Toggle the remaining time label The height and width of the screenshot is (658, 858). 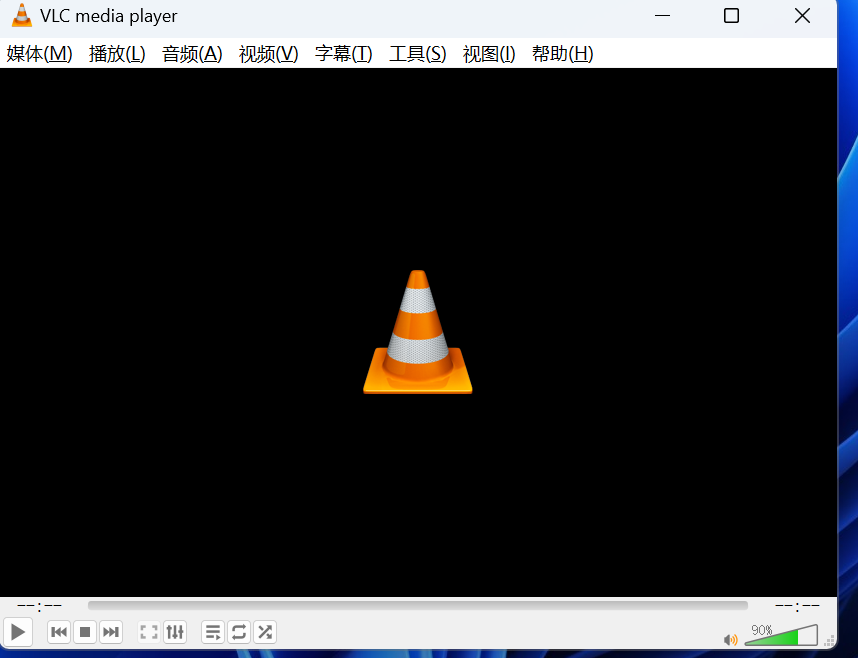(x=797, y=605)
